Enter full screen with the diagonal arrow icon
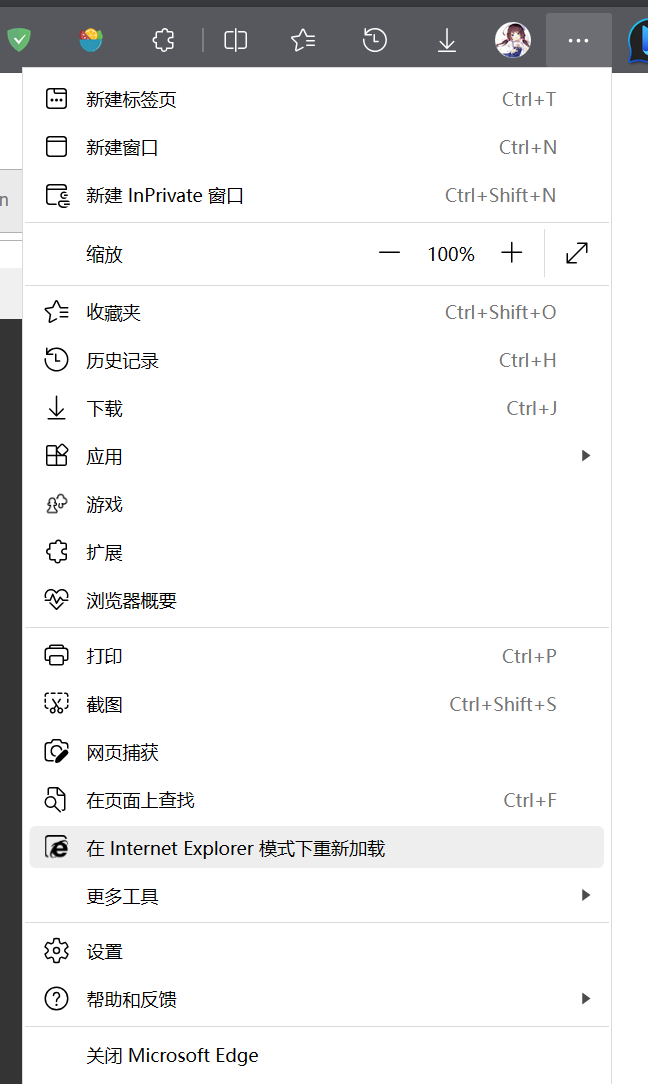 [577, 253]
